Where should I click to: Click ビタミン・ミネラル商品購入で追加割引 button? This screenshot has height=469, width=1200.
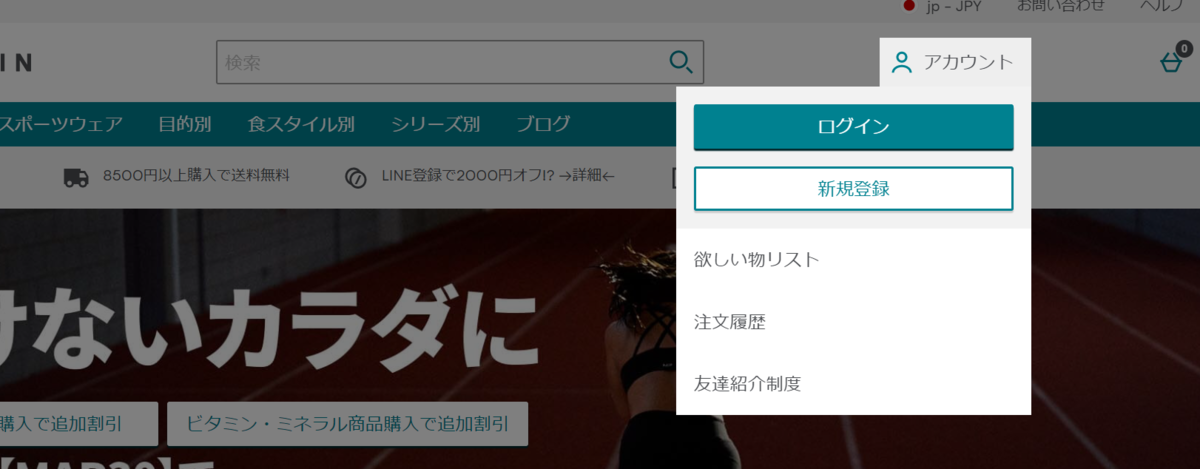coord(348,424)
